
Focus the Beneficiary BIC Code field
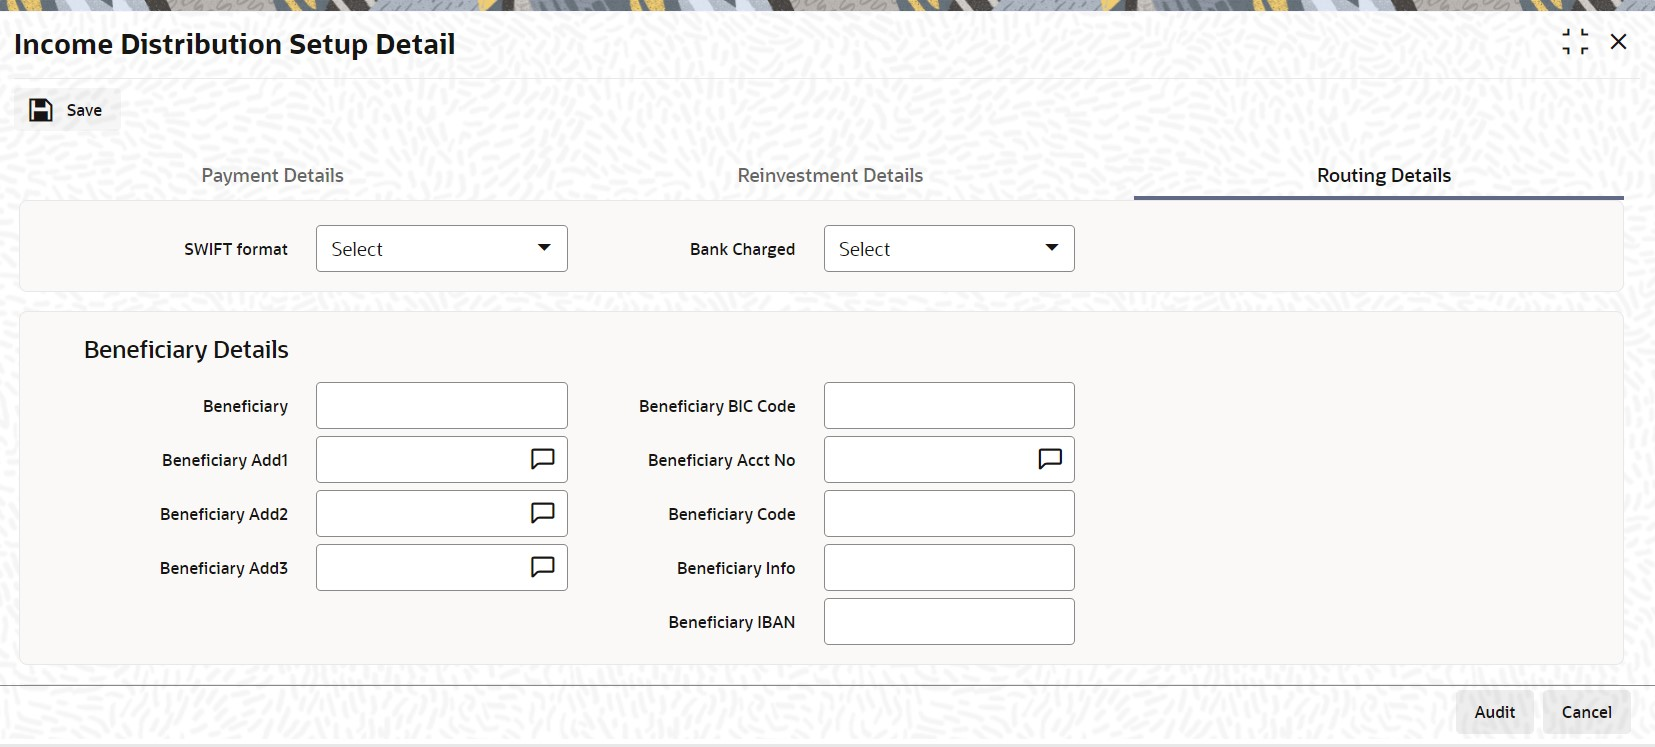coord(949,406)
